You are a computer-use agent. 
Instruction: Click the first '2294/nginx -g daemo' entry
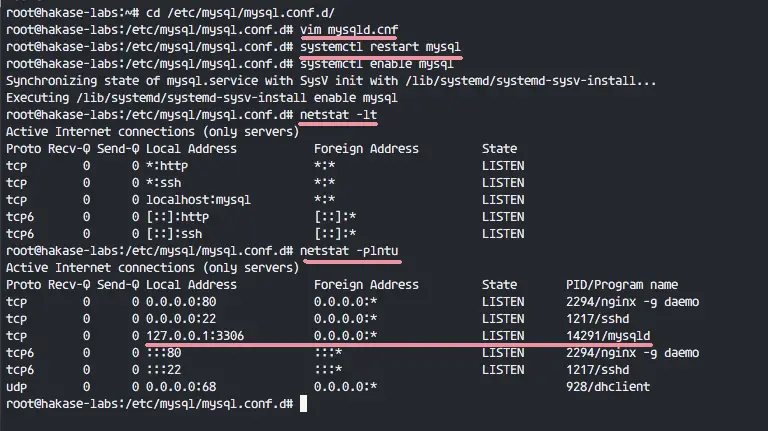point(632,302)
